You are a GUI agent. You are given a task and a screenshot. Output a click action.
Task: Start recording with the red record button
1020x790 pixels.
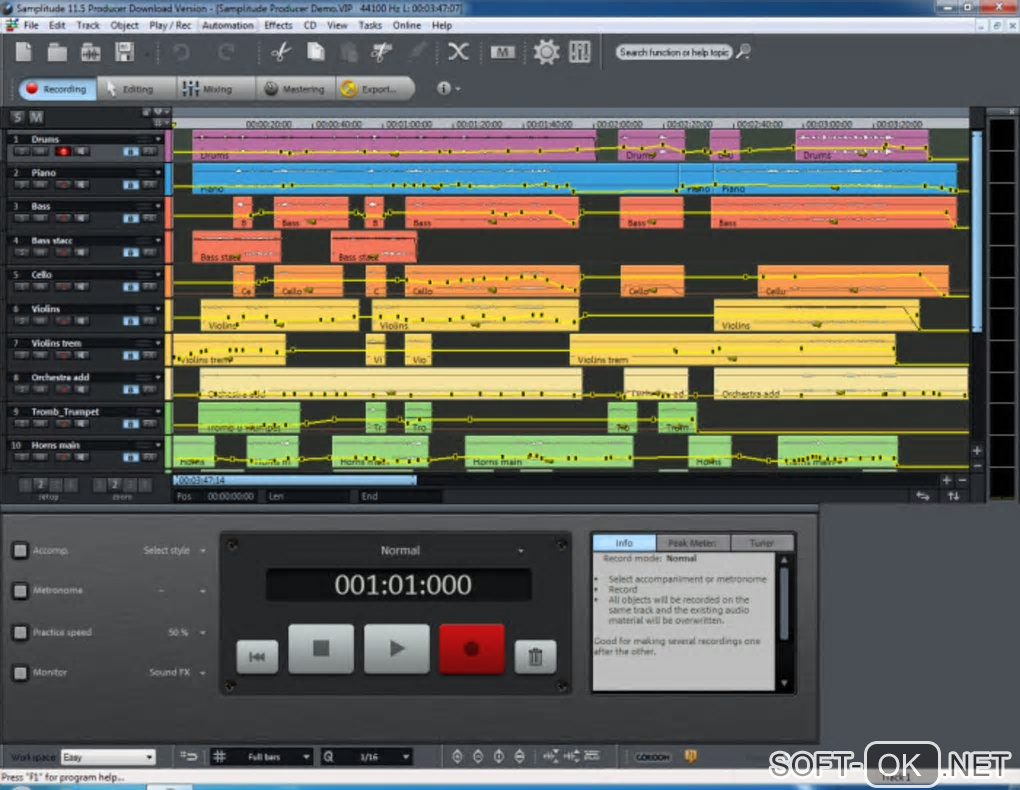pos(472,649)
